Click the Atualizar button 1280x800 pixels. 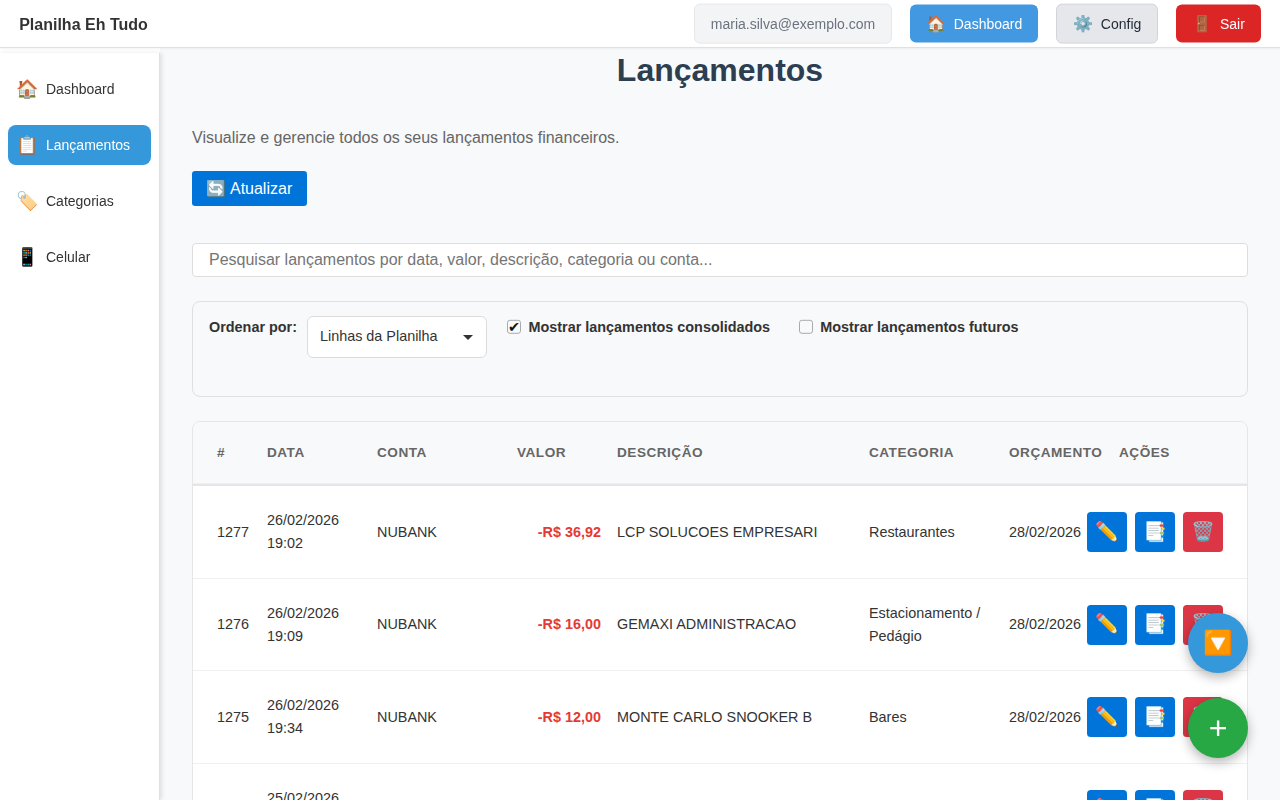(x=249, y=188)
